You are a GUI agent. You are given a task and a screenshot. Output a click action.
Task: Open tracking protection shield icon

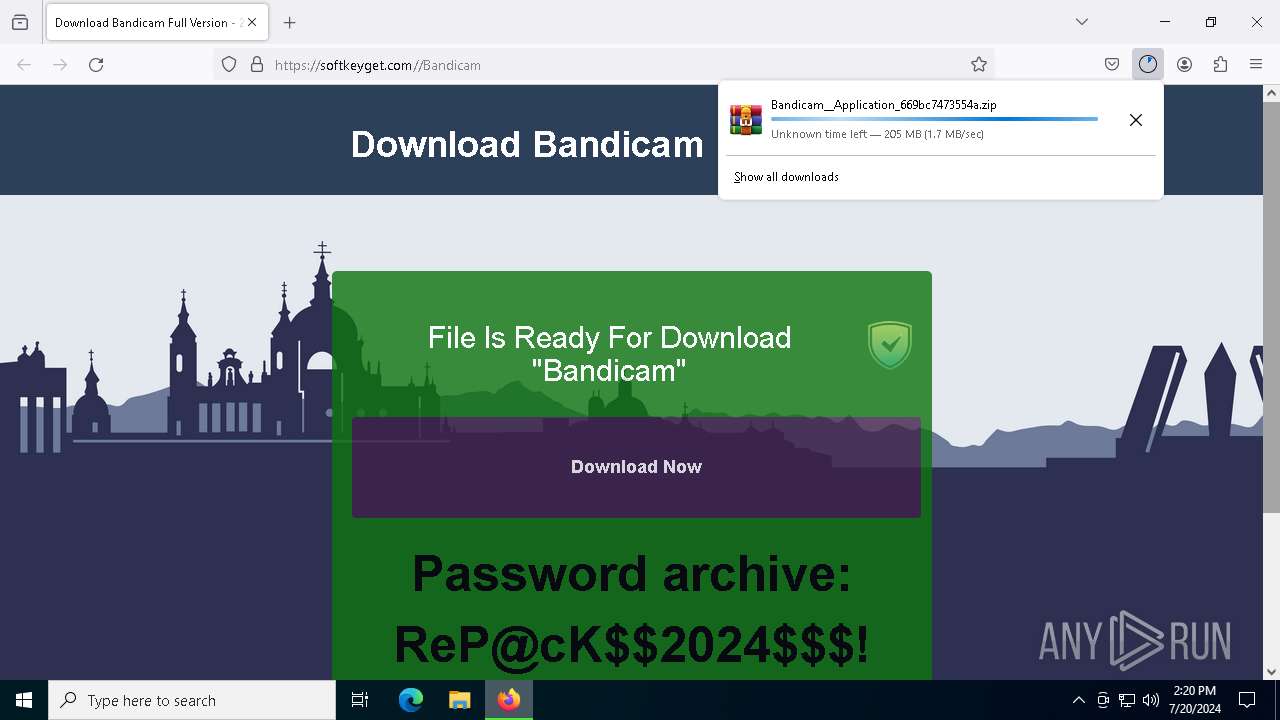[229, 64]
